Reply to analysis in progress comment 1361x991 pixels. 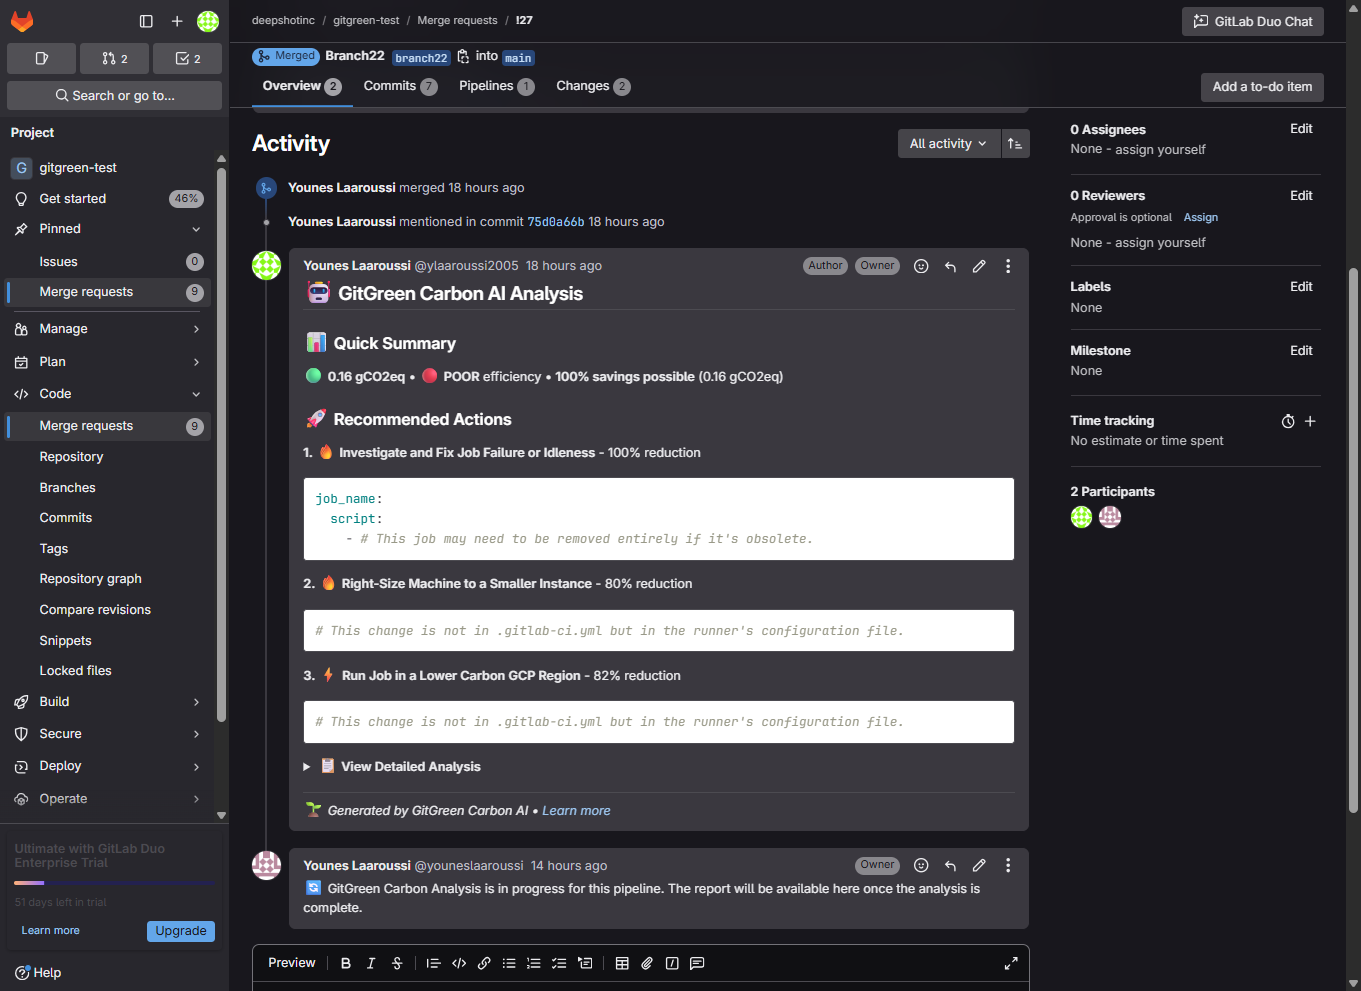(950, 865)
